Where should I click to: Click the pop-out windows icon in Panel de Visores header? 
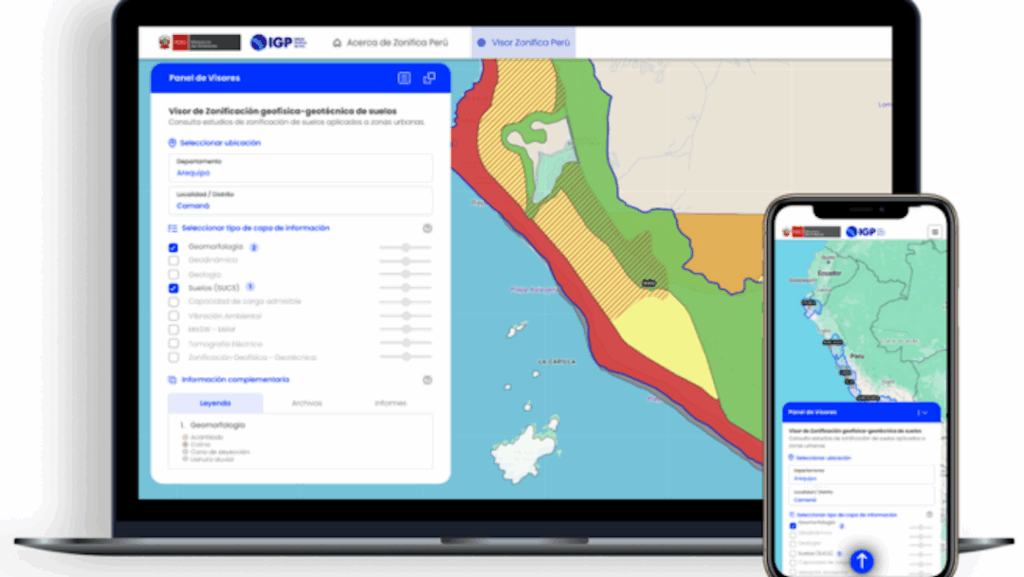point(429,78)
